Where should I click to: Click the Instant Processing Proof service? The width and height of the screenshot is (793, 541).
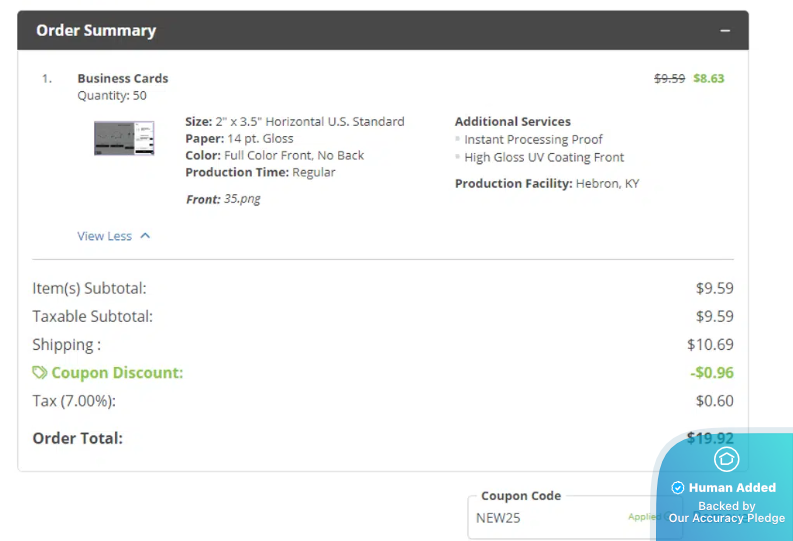(533, 139)
